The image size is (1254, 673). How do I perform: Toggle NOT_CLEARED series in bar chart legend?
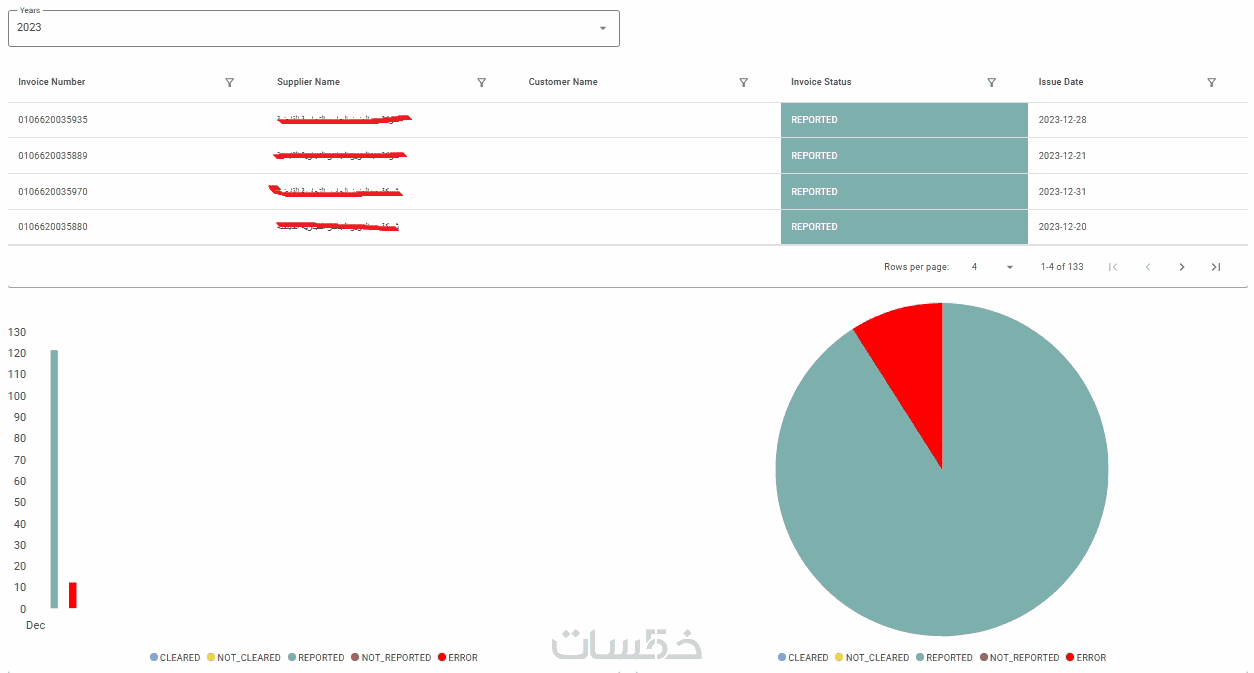click(x=244, y=658)
